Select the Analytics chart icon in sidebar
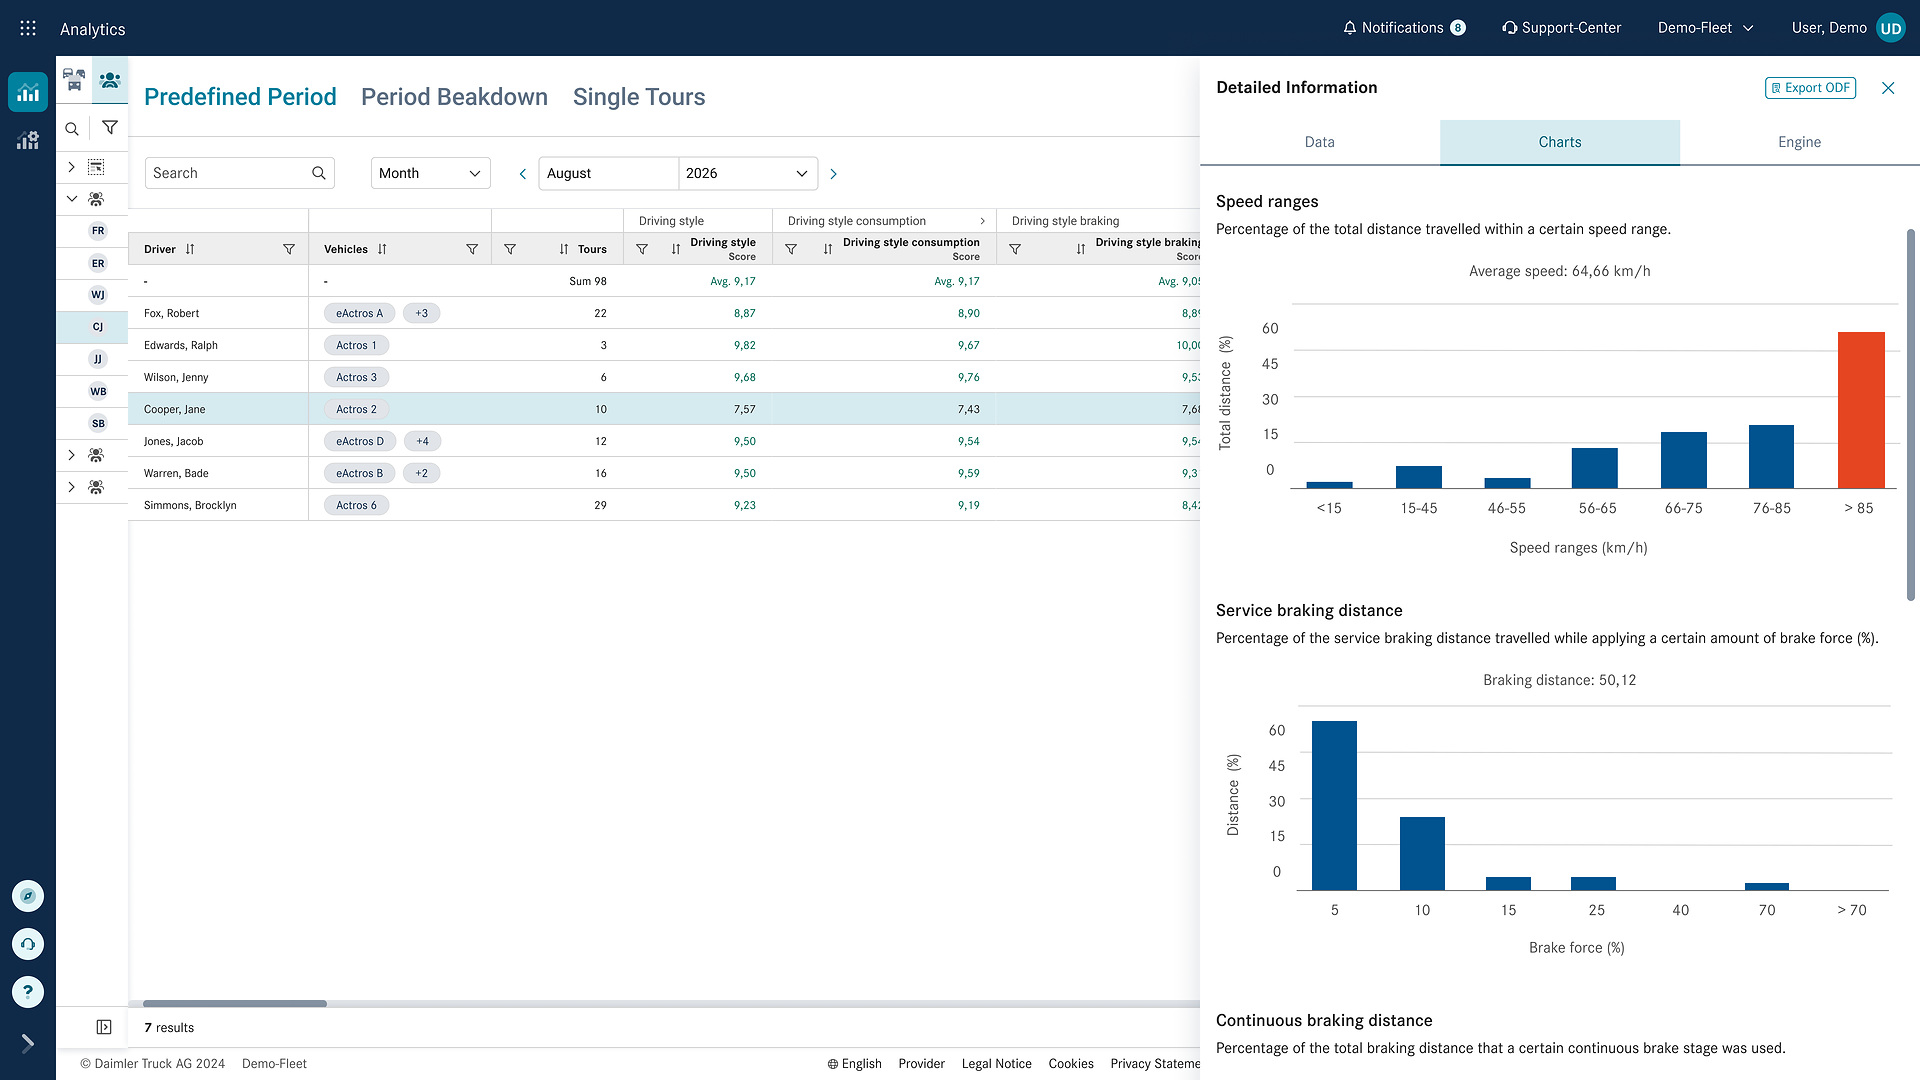Screen dimensions: 1920x1080 28,93
